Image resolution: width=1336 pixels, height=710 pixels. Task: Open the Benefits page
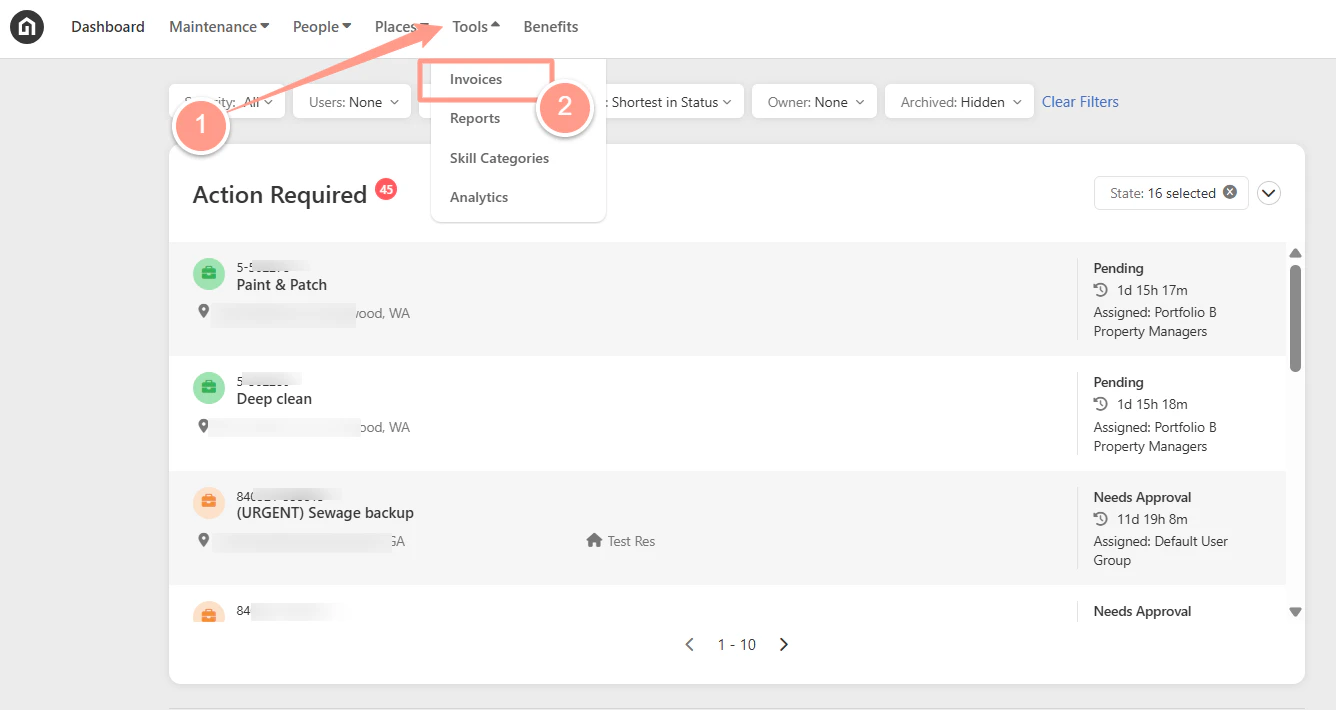click(x=551, y=27)
